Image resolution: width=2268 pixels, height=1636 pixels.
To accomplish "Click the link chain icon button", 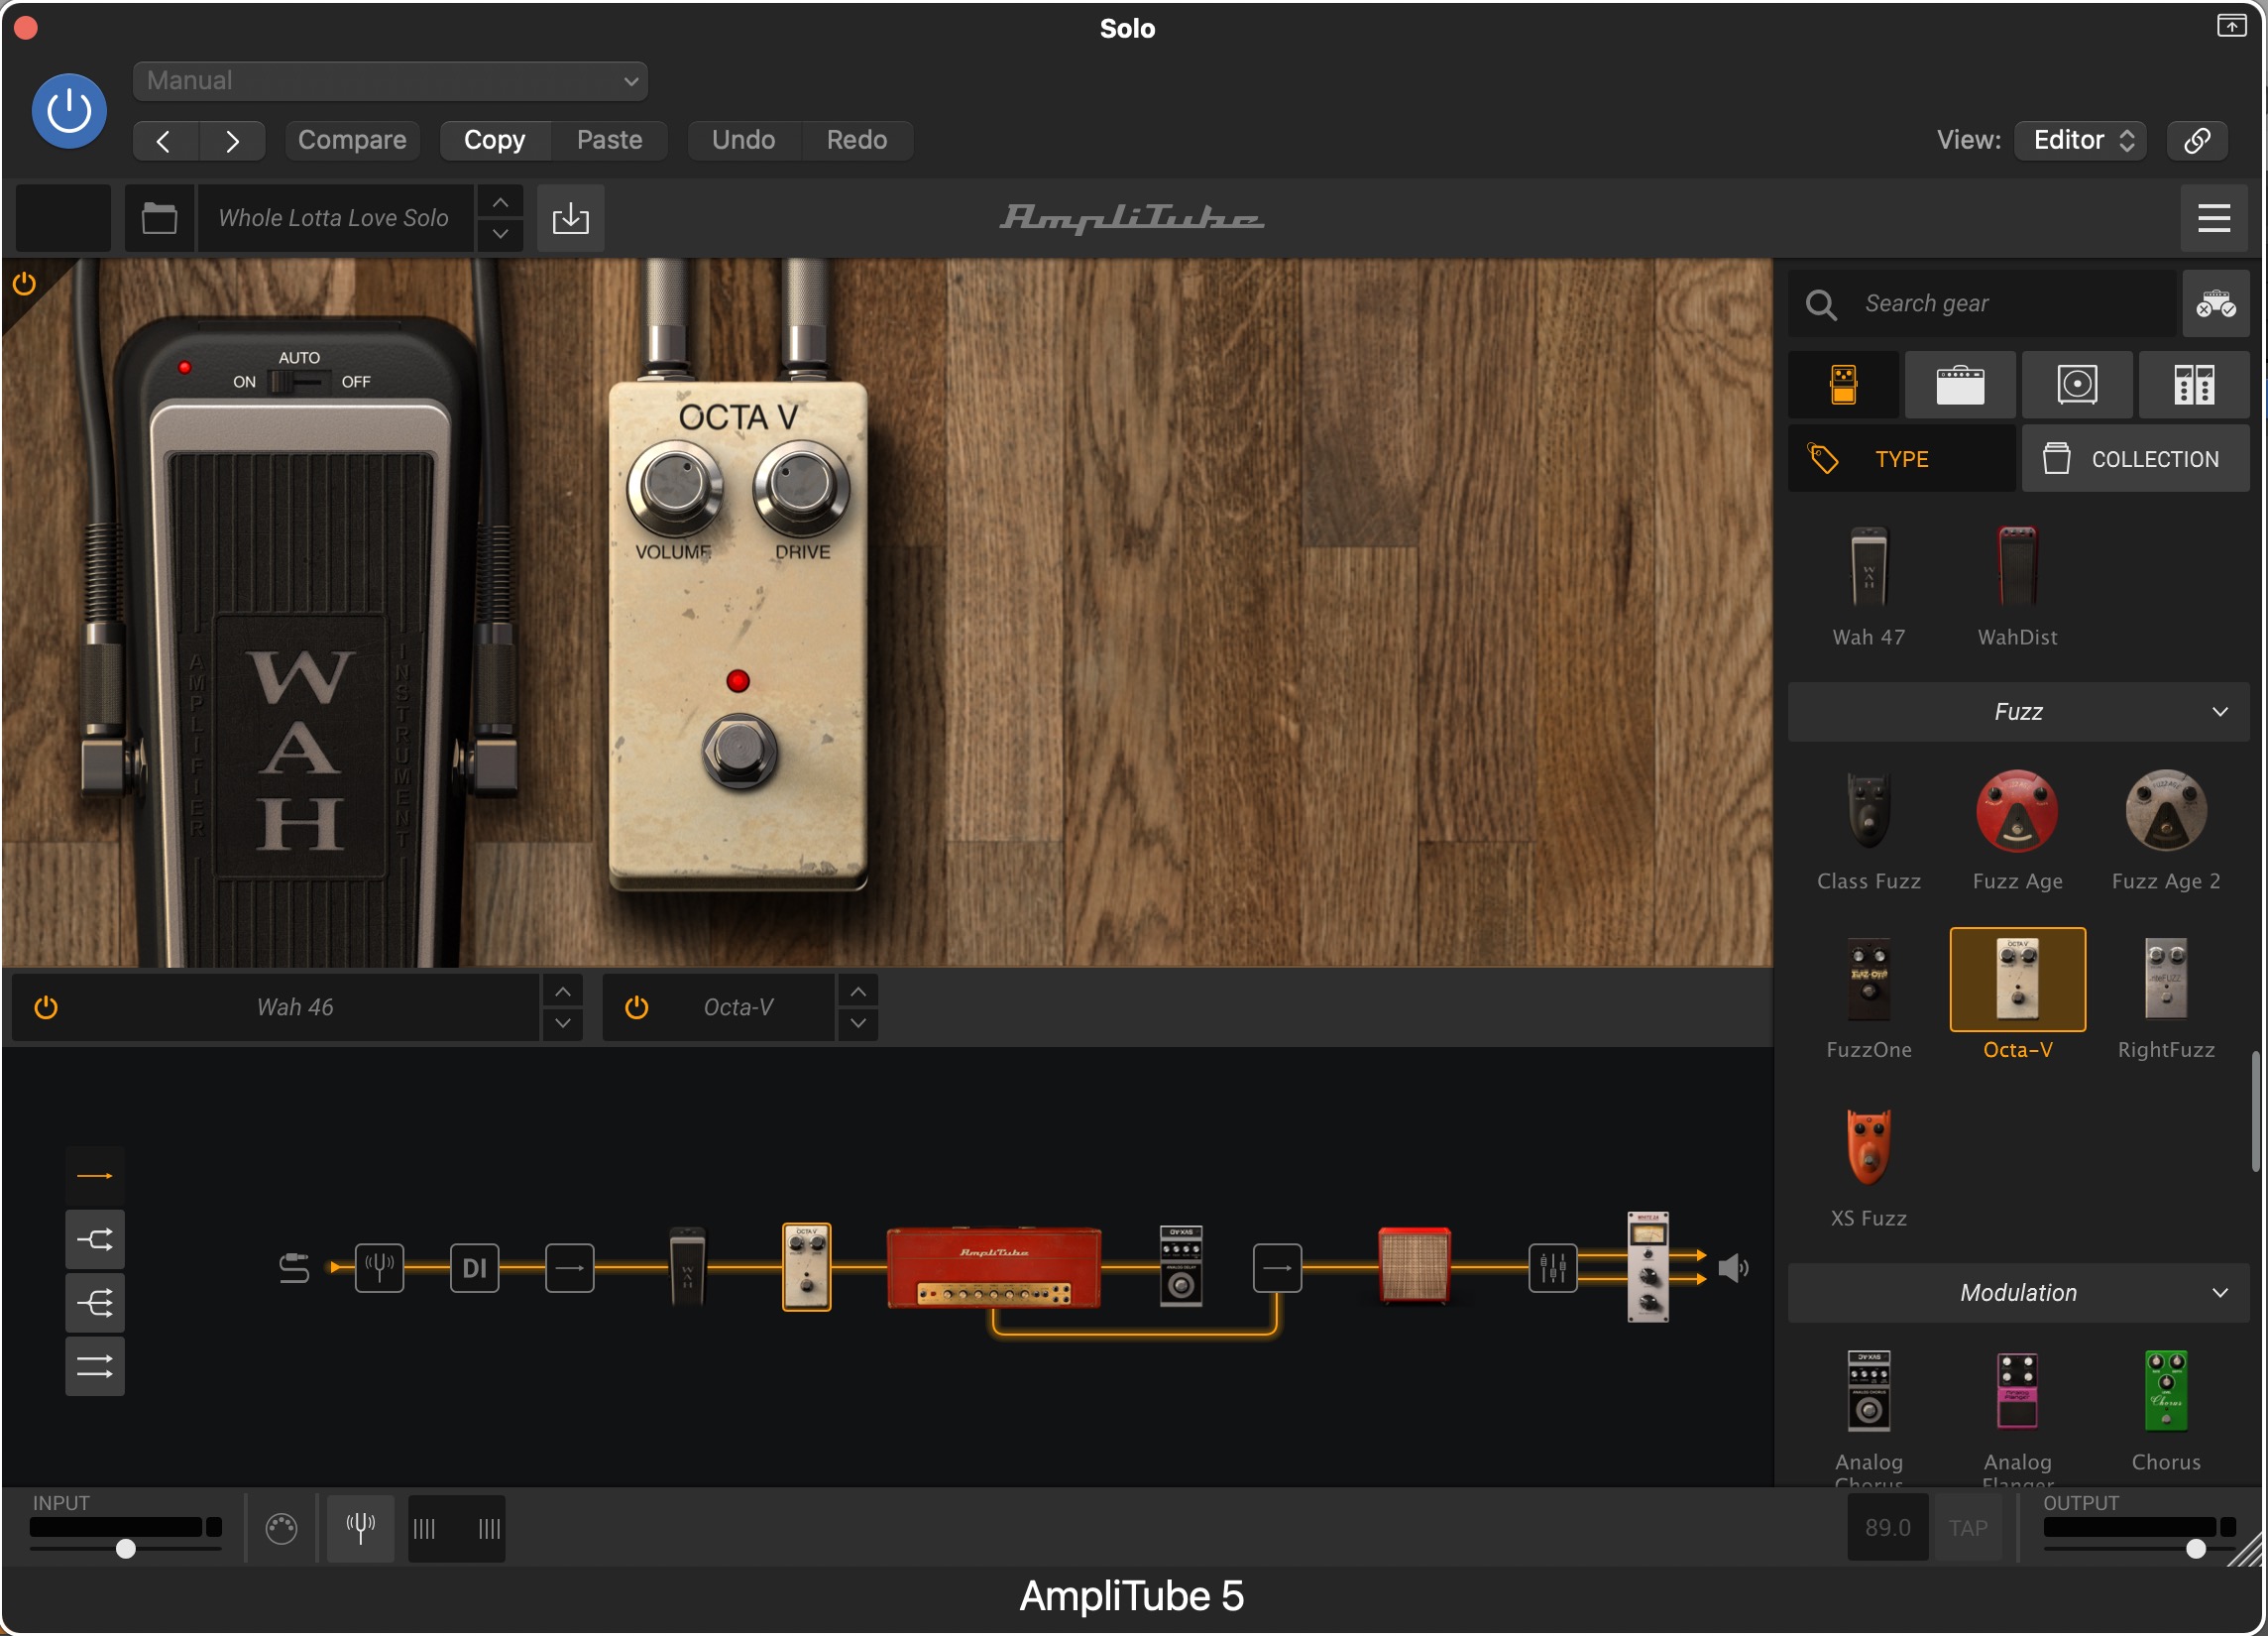I will pos(2197,140).
